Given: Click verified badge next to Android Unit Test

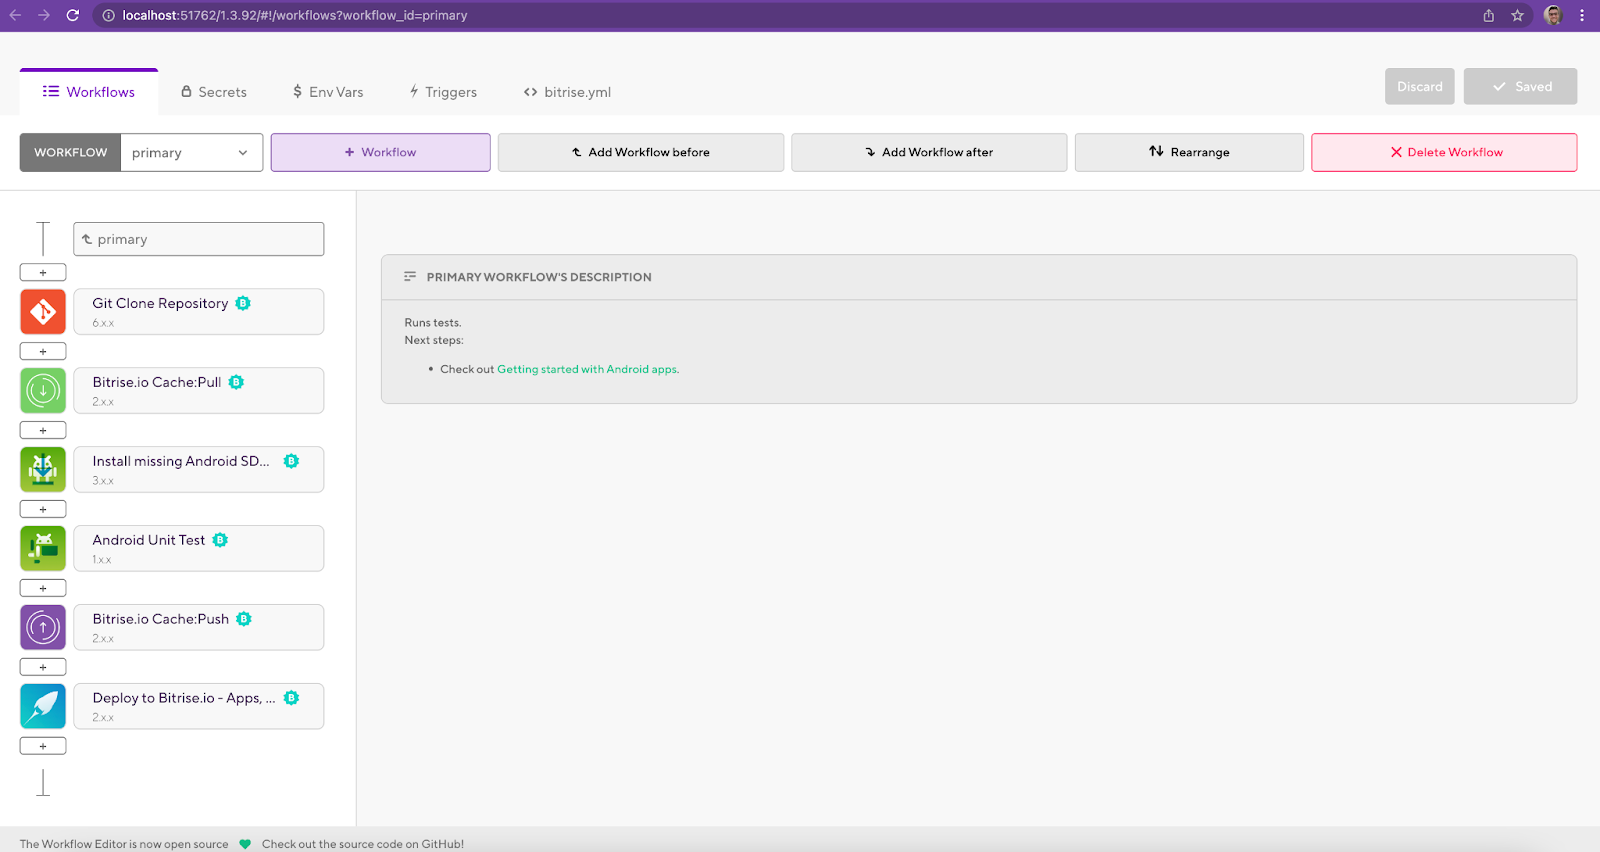Looking at the screenshot, I should (220, 540).
